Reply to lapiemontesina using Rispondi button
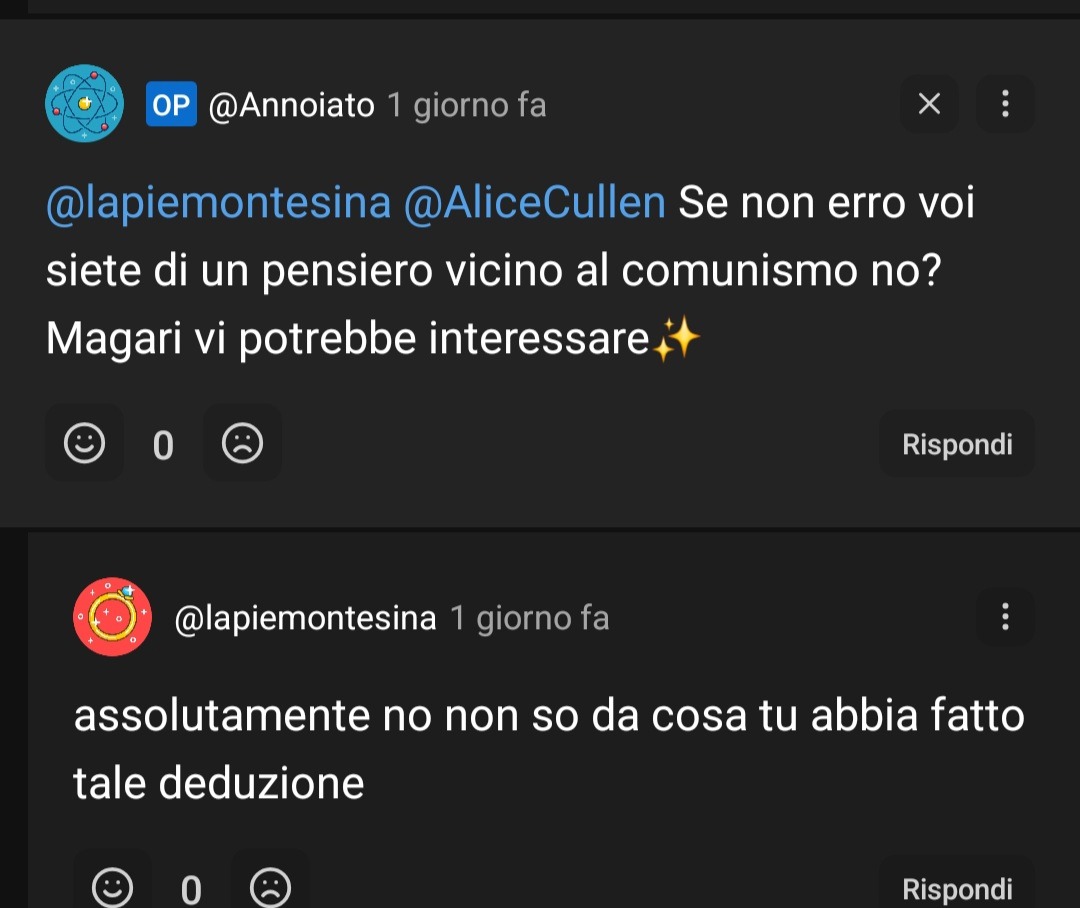The width and height of the screenshot is (1080, 908). pyautogui.click(x=957, y=888)
